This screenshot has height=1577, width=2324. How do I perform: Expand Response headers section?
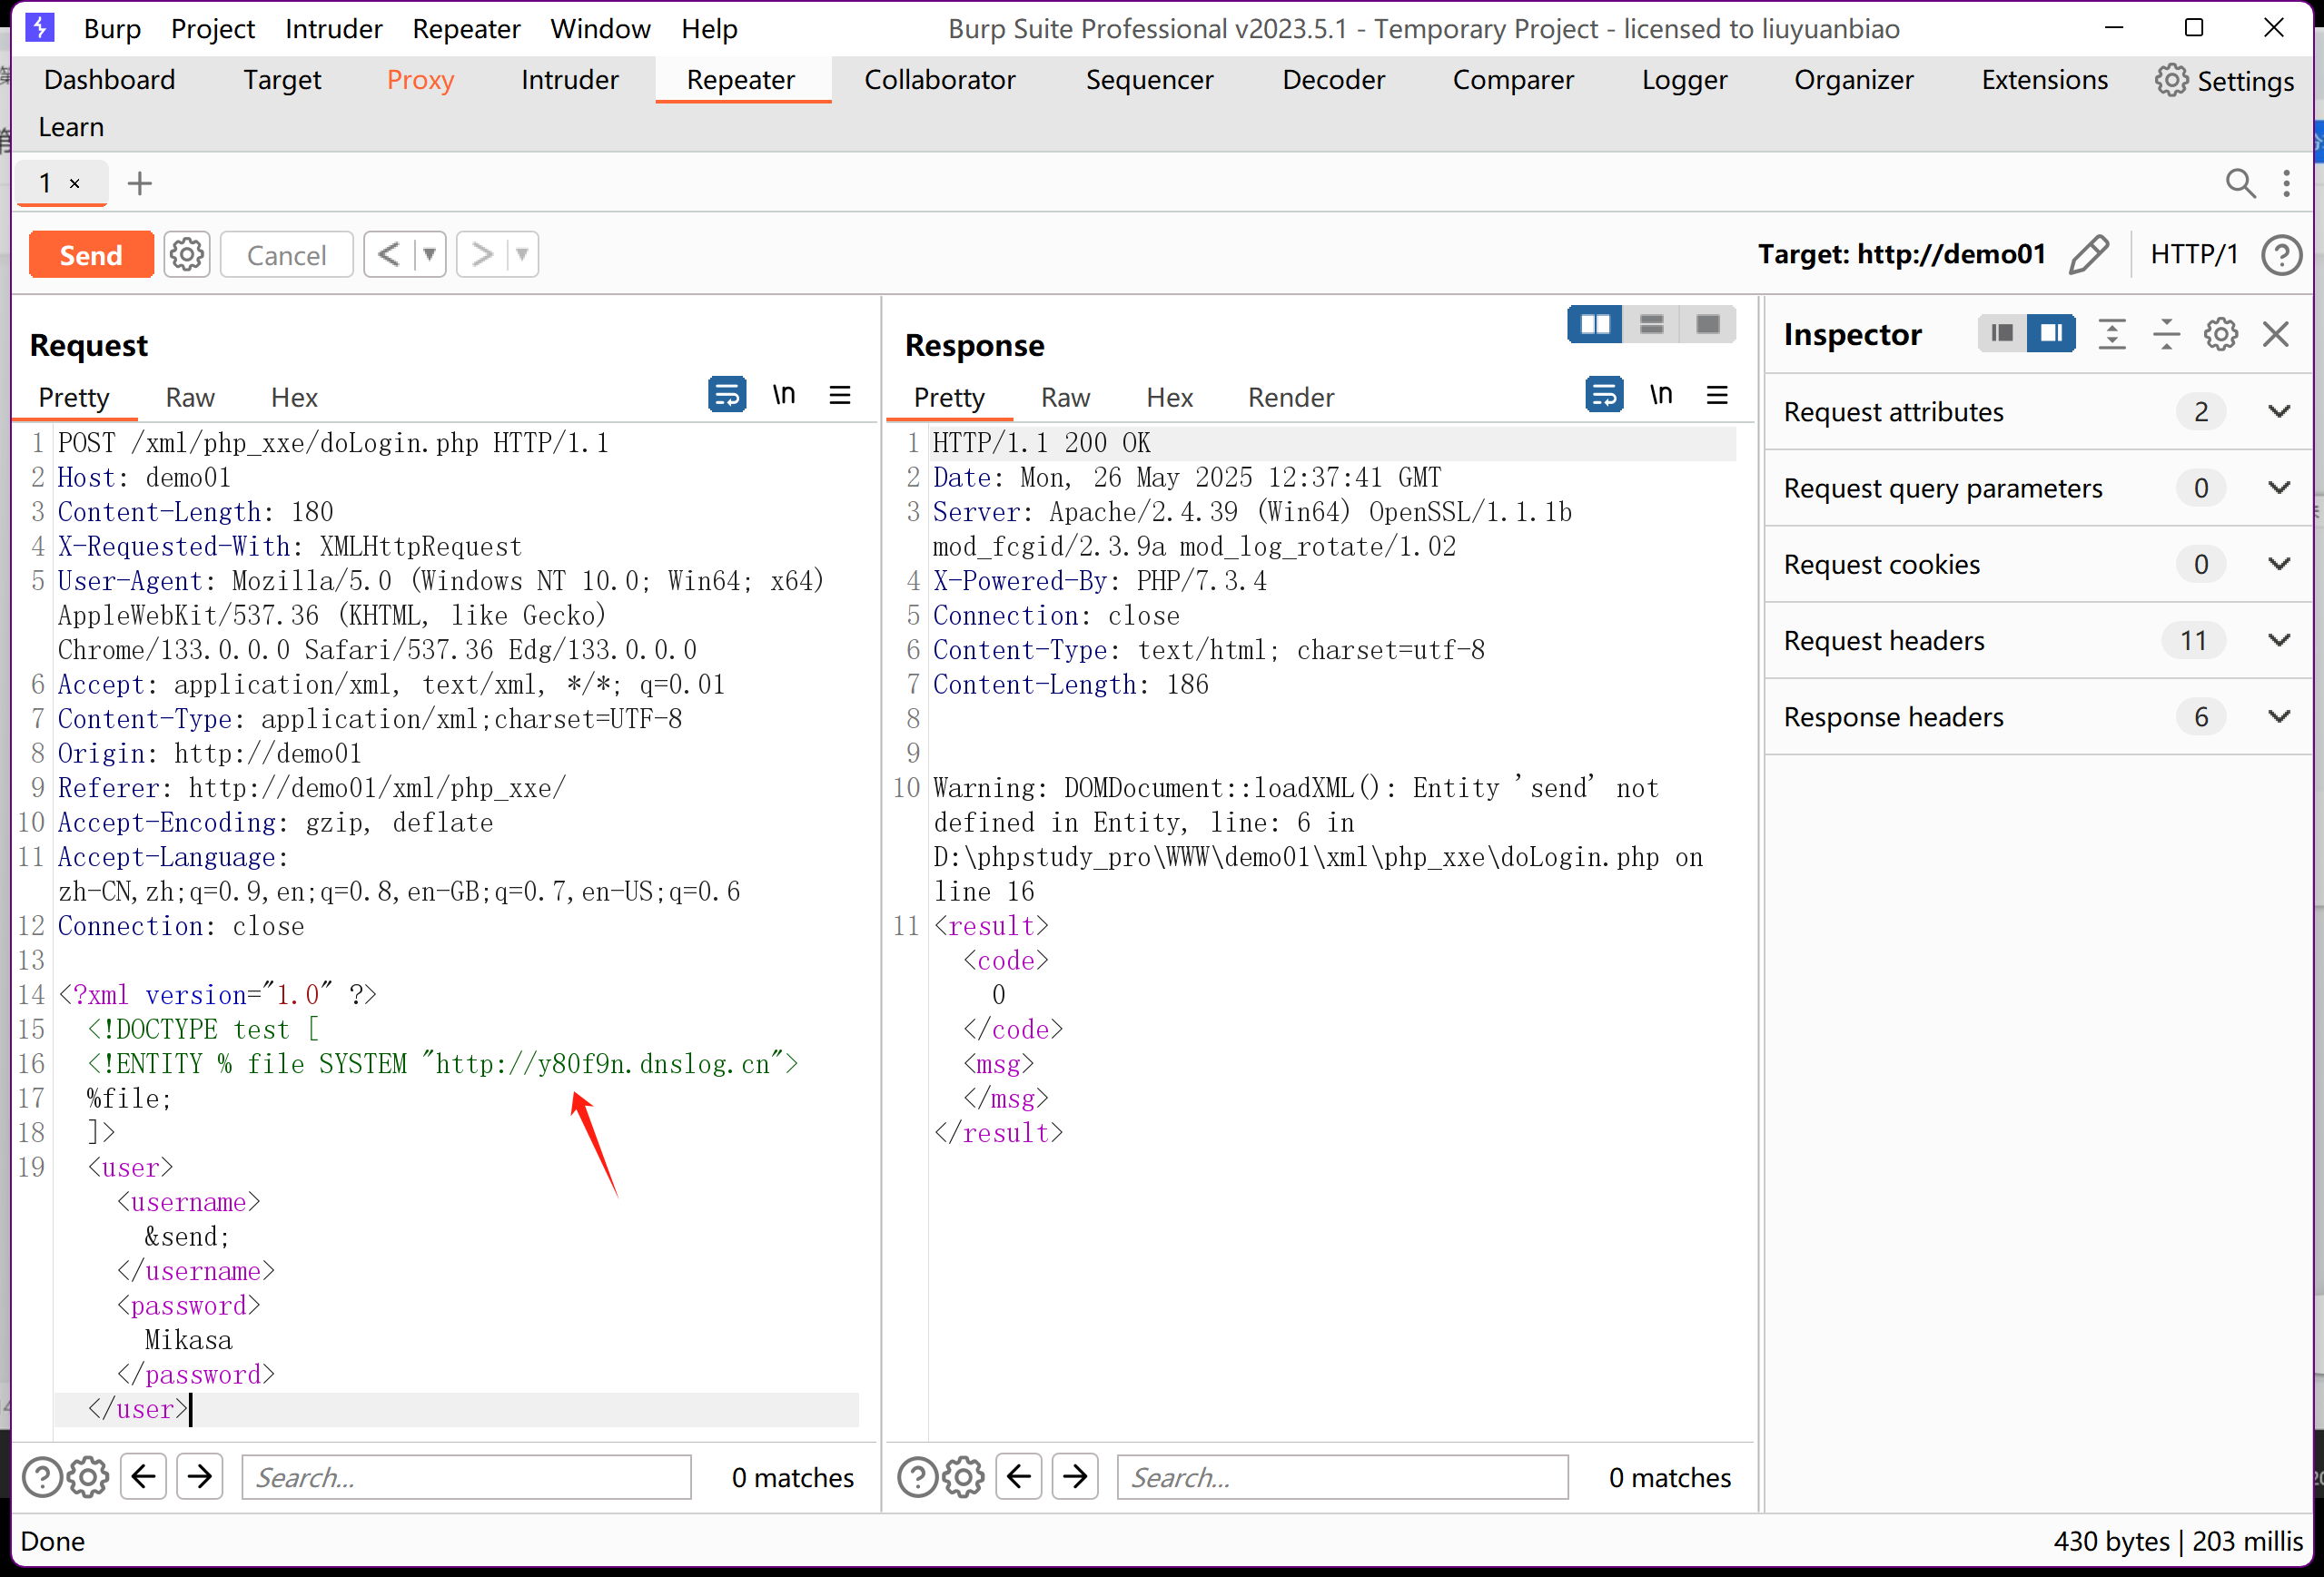[x=2279, y=717]
